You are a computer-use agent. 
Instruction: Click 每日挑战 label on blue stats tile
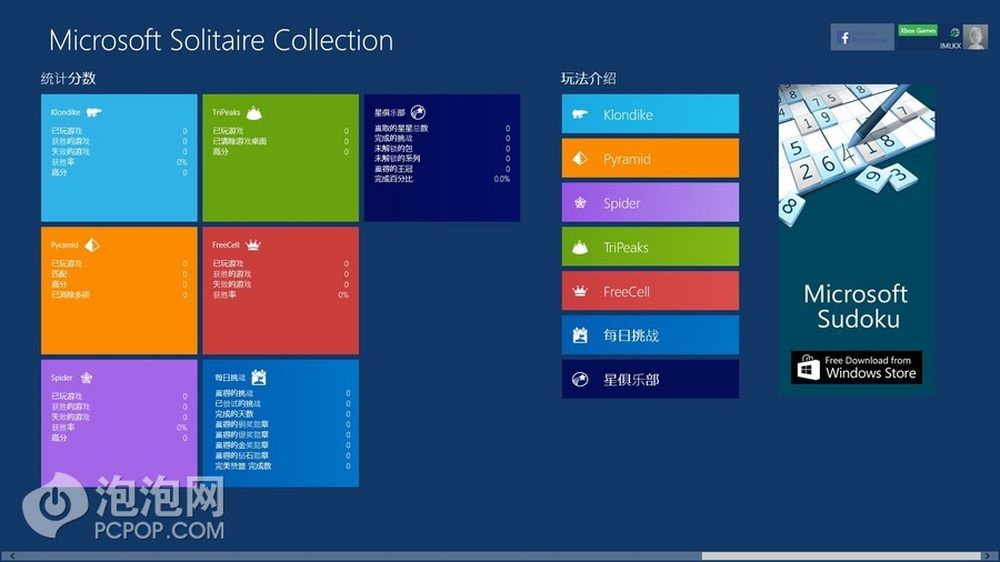tap(230, 378)
